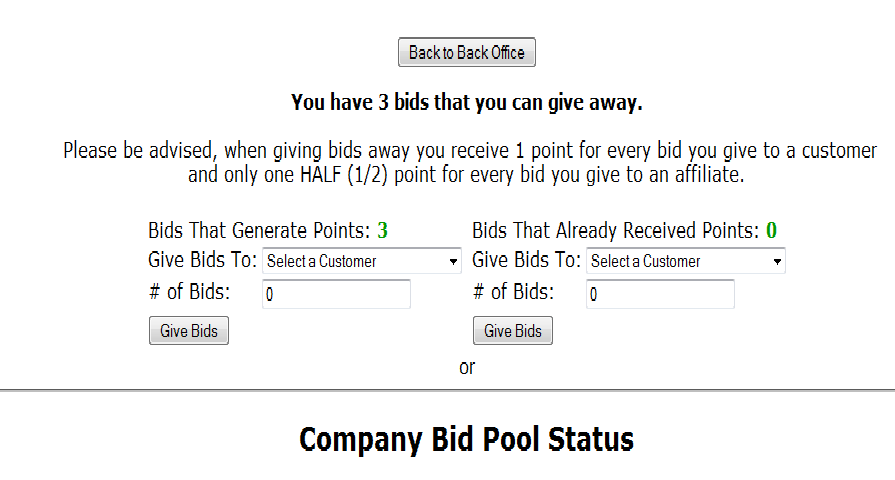Click the left 'Give Bids To:' label
The image size is (895, 480).
(x=202, y=261)
